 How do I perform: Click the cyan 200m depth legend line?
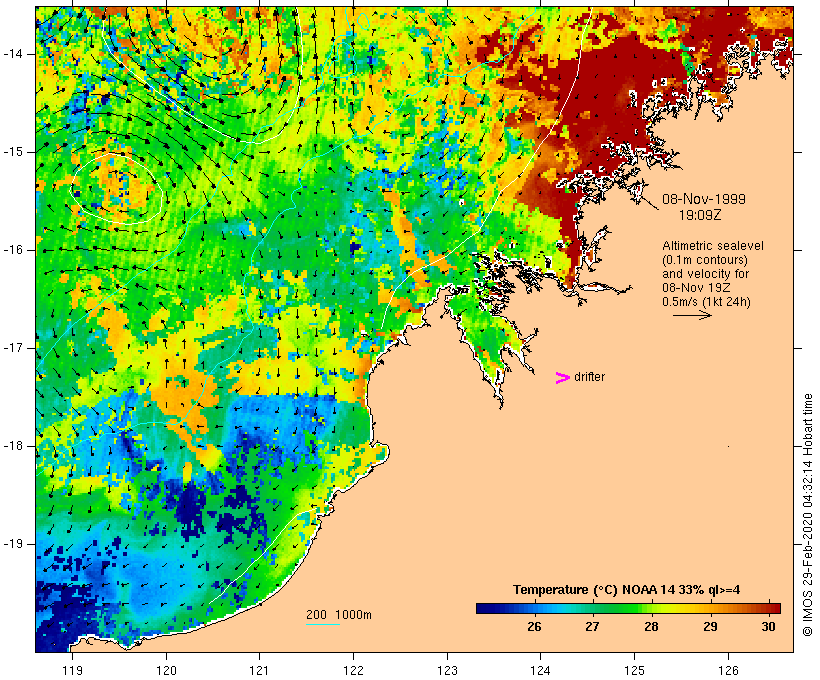pos(323,624)
